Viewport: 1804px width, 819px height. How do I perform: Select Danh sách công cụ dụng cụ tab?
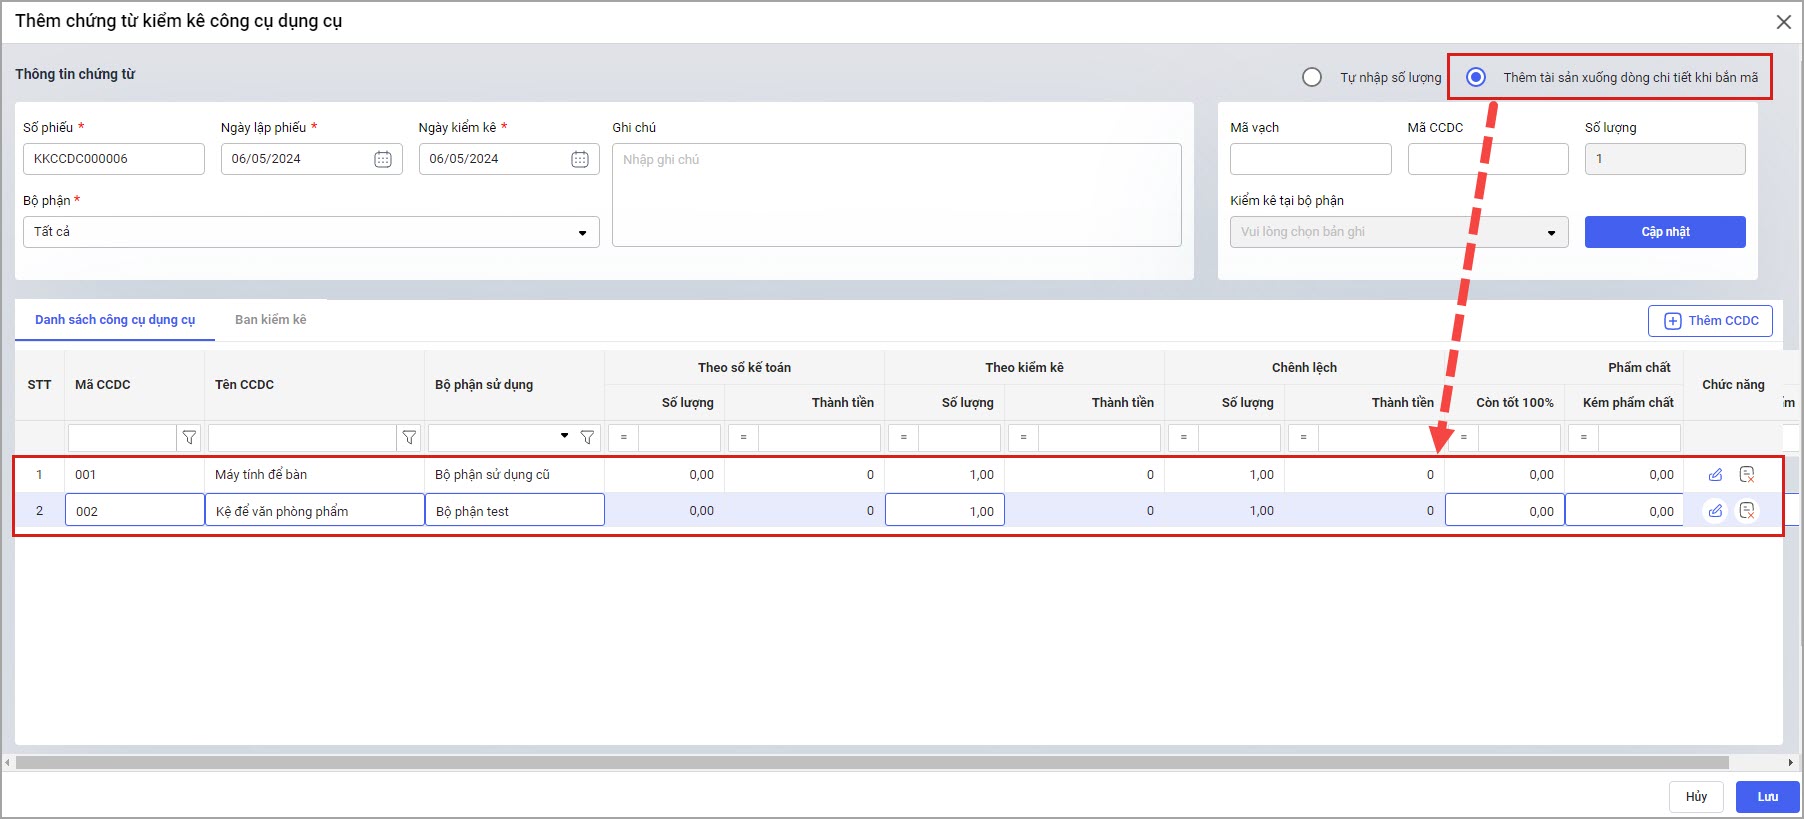115,320
